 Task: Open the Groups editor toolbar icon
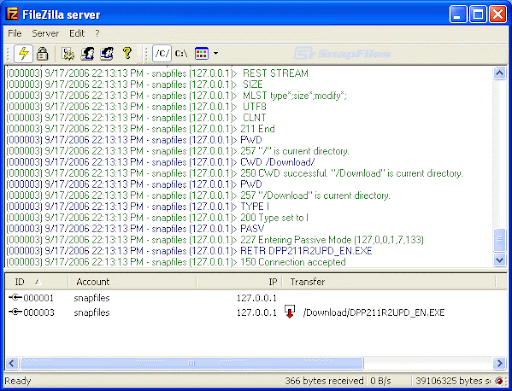point(107,53)
